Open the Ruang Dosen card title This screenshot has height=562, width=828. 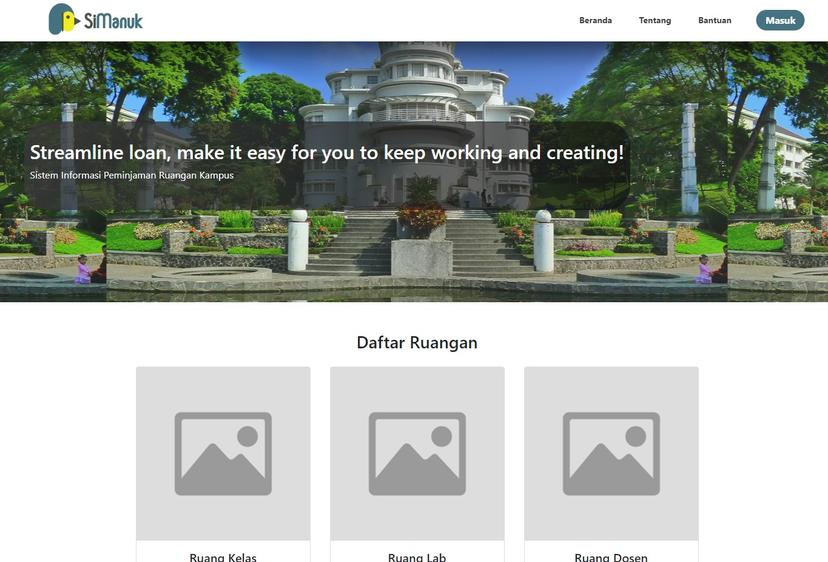pyautogui.click(x=611, y=556)
